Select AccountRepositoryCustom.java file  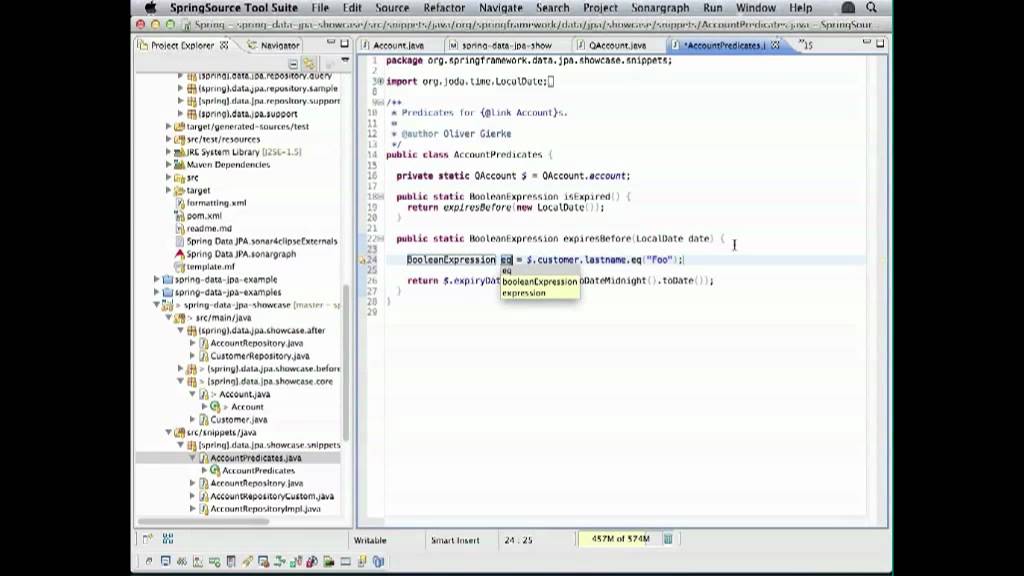tap(272, 496)
